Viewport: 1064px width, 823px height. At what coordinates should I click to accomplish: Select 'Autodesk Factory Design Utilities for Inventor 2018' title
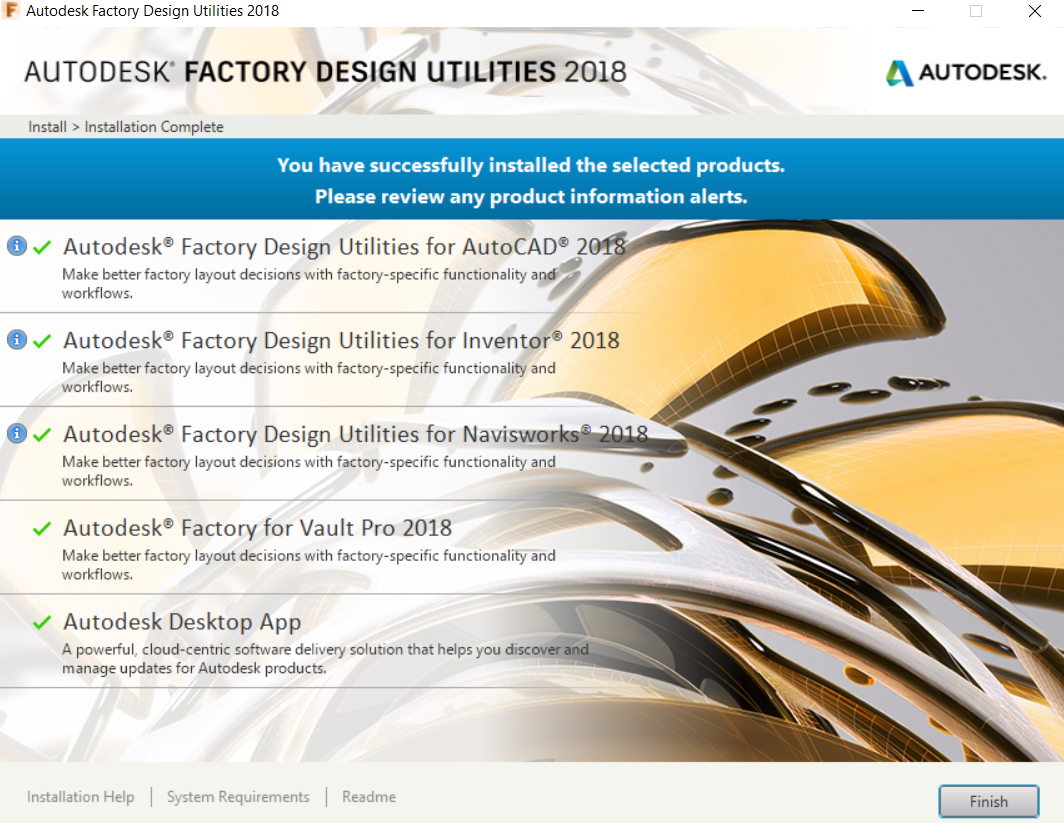pyautogui.click(x=341, y=341)
